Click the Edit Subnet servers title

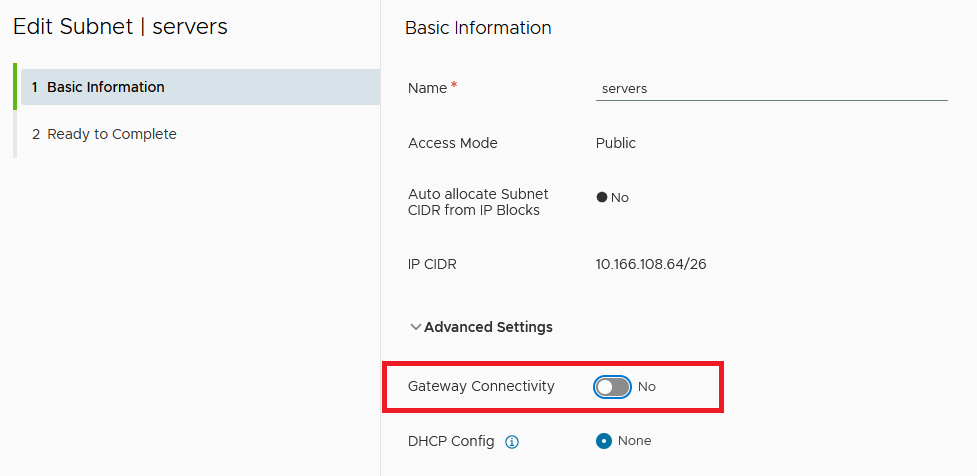point(120,27)
